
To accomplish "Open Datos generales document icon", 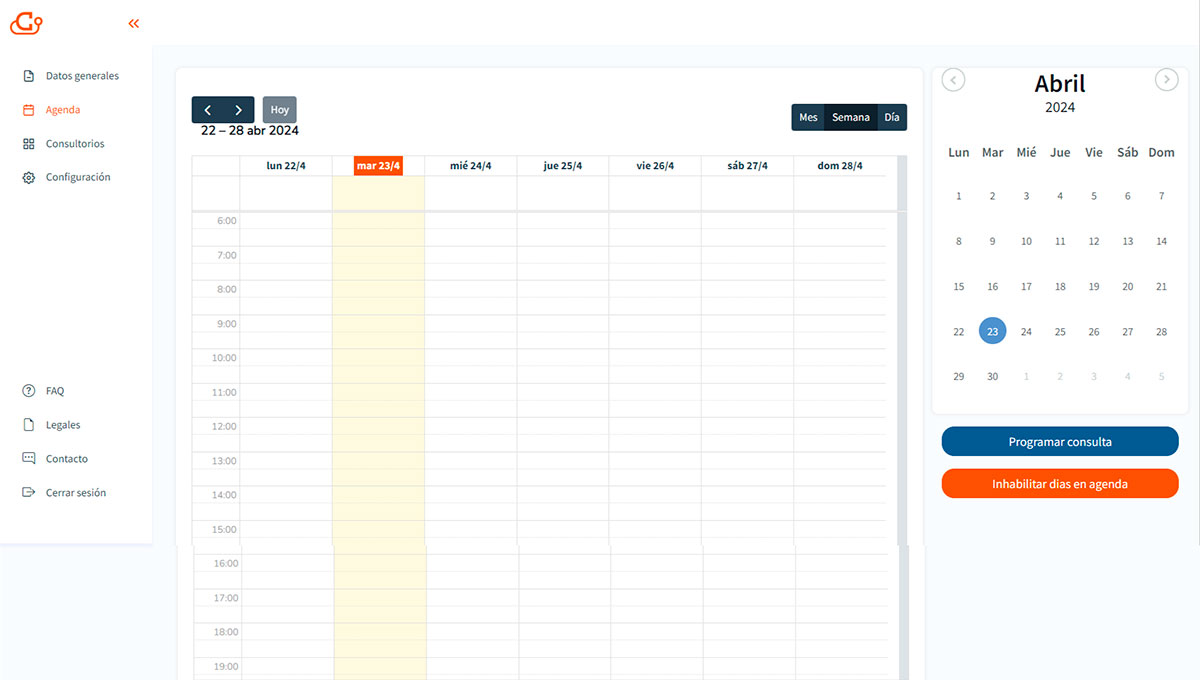I will 29,76.
